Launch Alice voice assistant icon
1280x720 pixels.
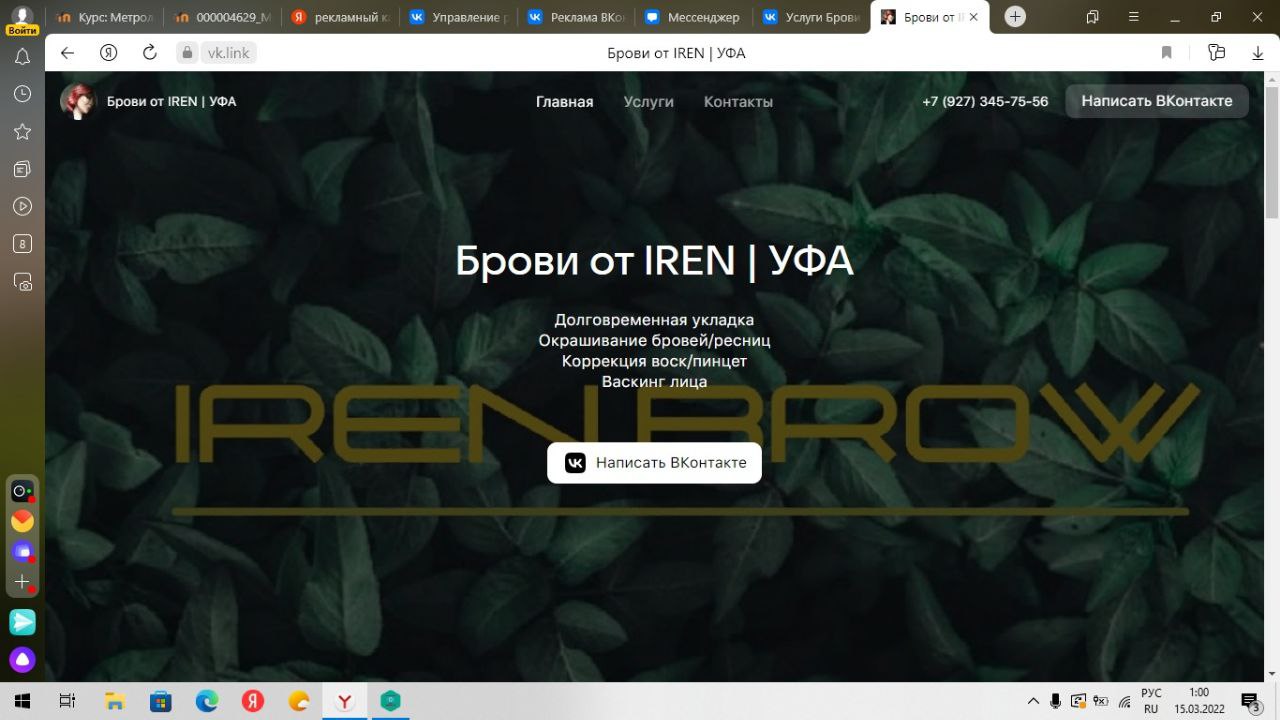22,660
